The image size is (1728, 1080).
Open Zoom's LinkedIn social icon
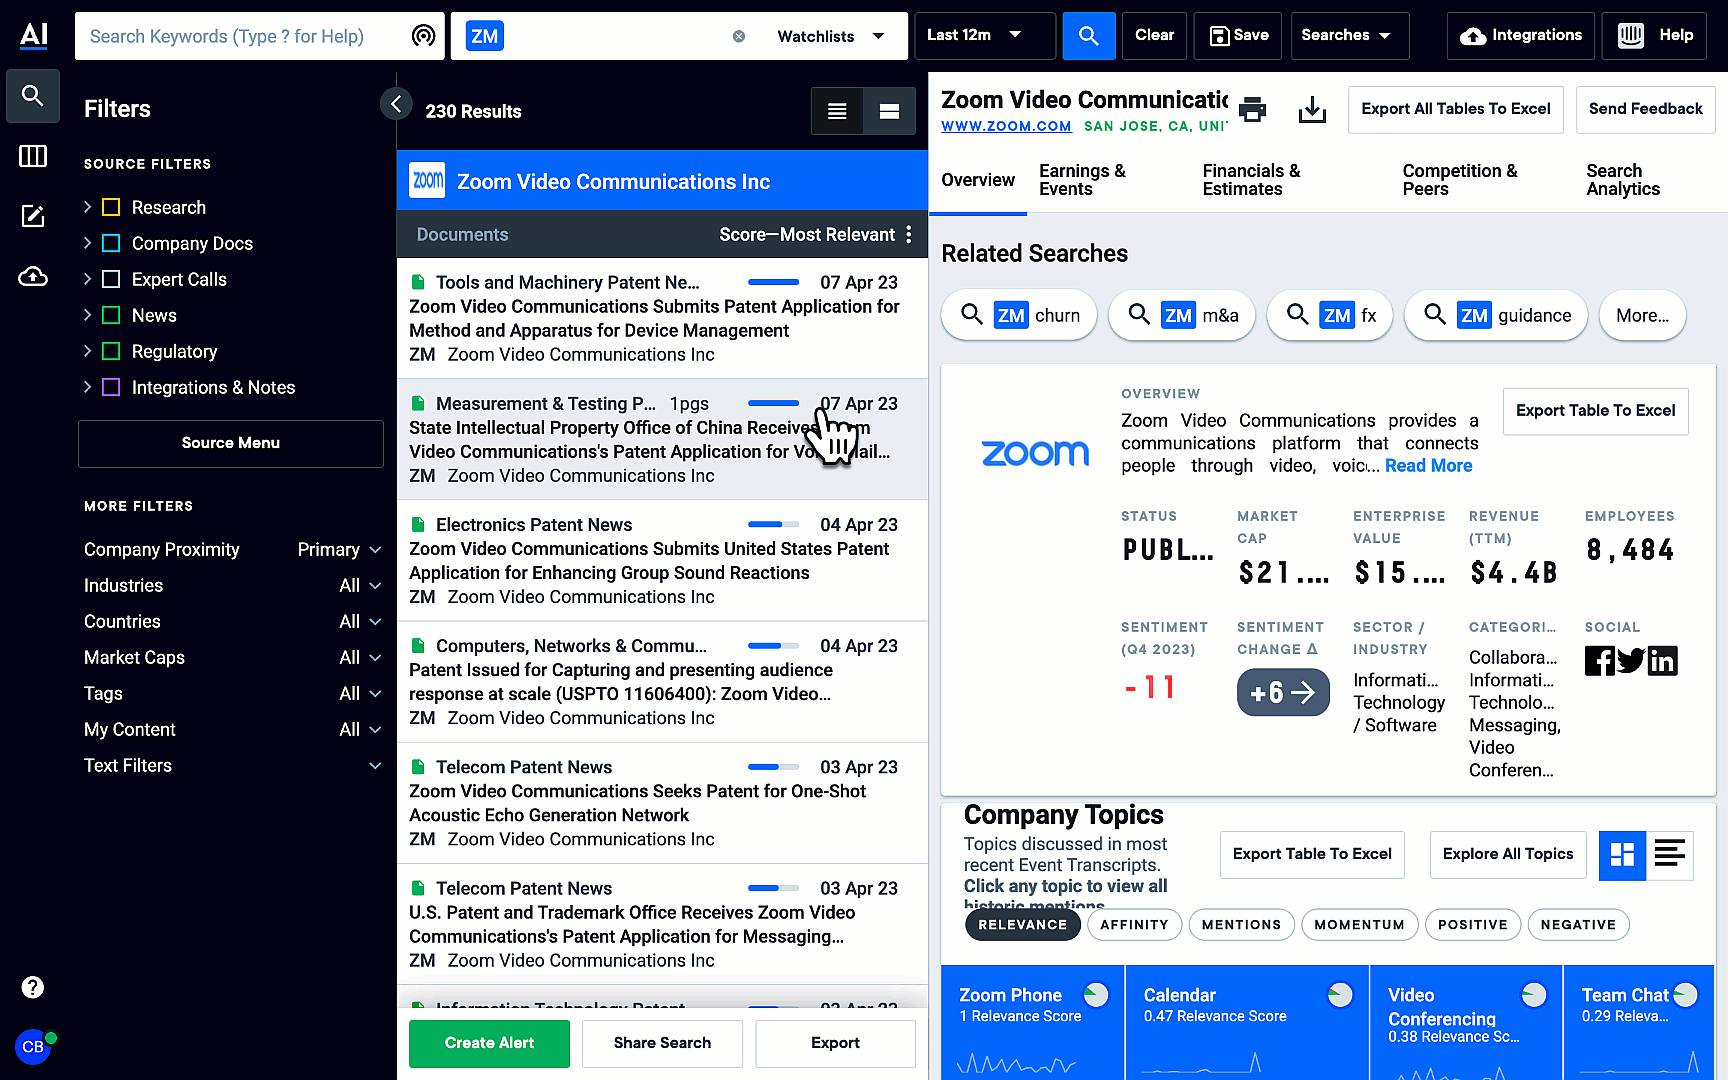pyautogui.click(x=1662, y=661)
